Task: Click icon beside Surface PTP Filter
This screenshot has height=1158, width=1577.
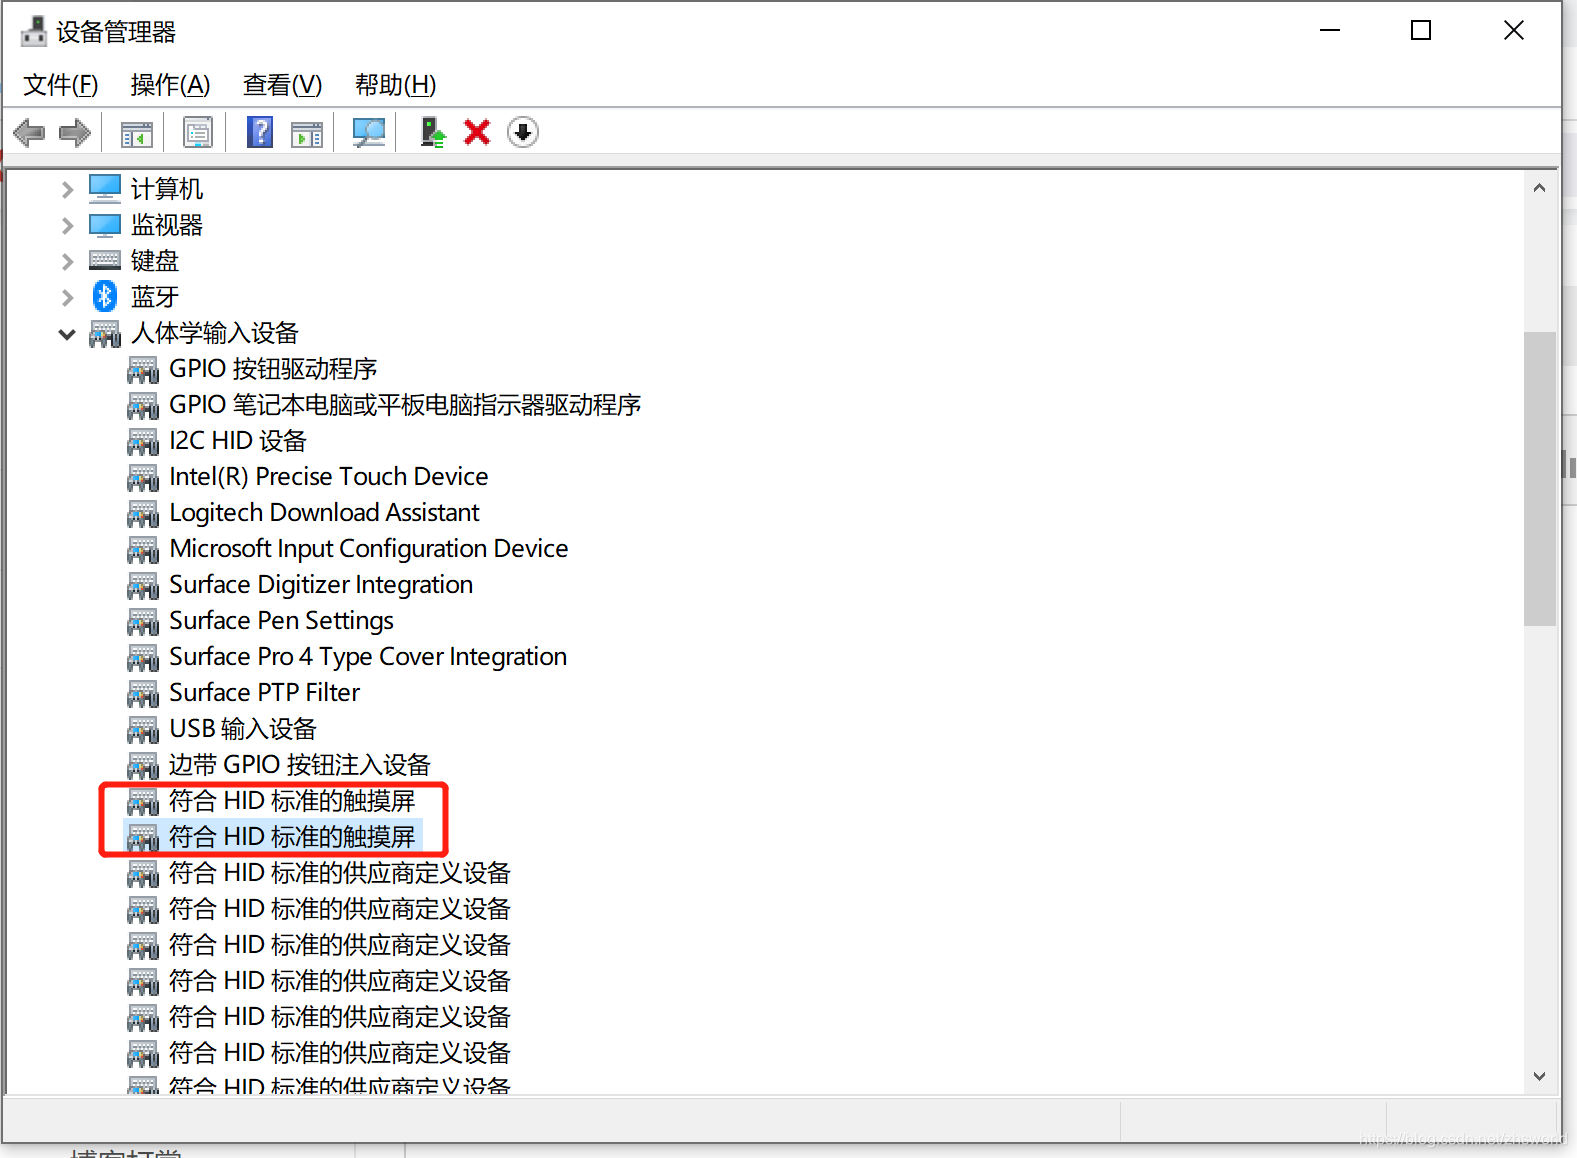Action: pos(143,694)
